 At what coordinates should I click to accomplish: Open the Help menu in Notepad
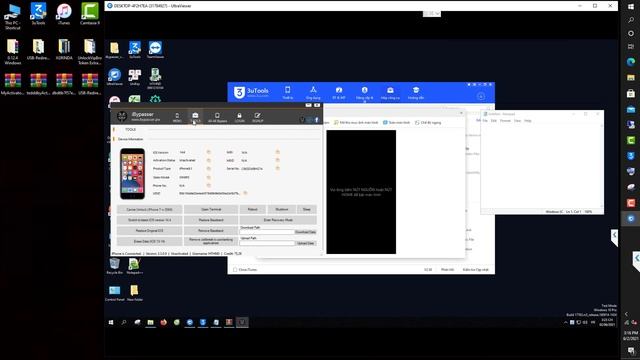click(x=528, y=121)
